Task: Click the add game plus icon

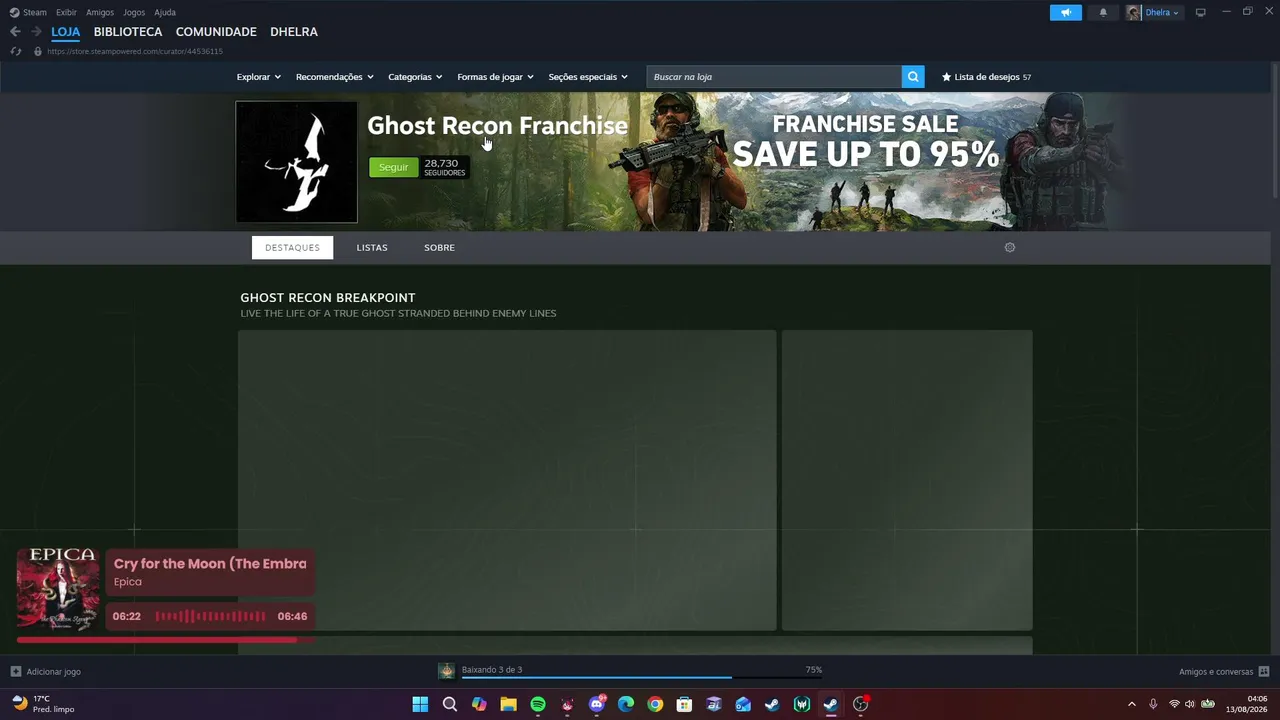Action: (16, 672)
